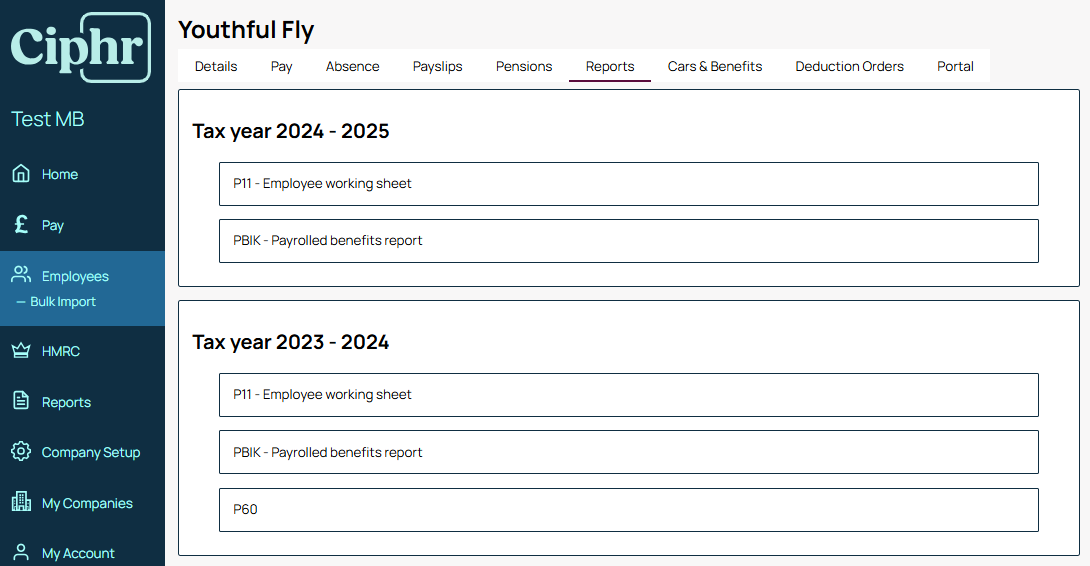Open the P60 report for 2023 - 2024
Viewport: 1090px width, 566px height.
628,510
